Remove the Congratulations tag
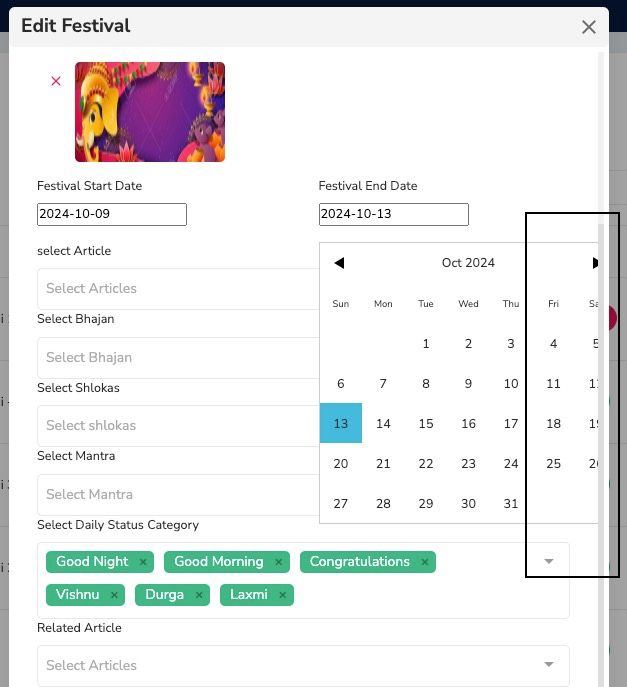Viewport: 627px width, 687px height. click(x=425, y=562)
